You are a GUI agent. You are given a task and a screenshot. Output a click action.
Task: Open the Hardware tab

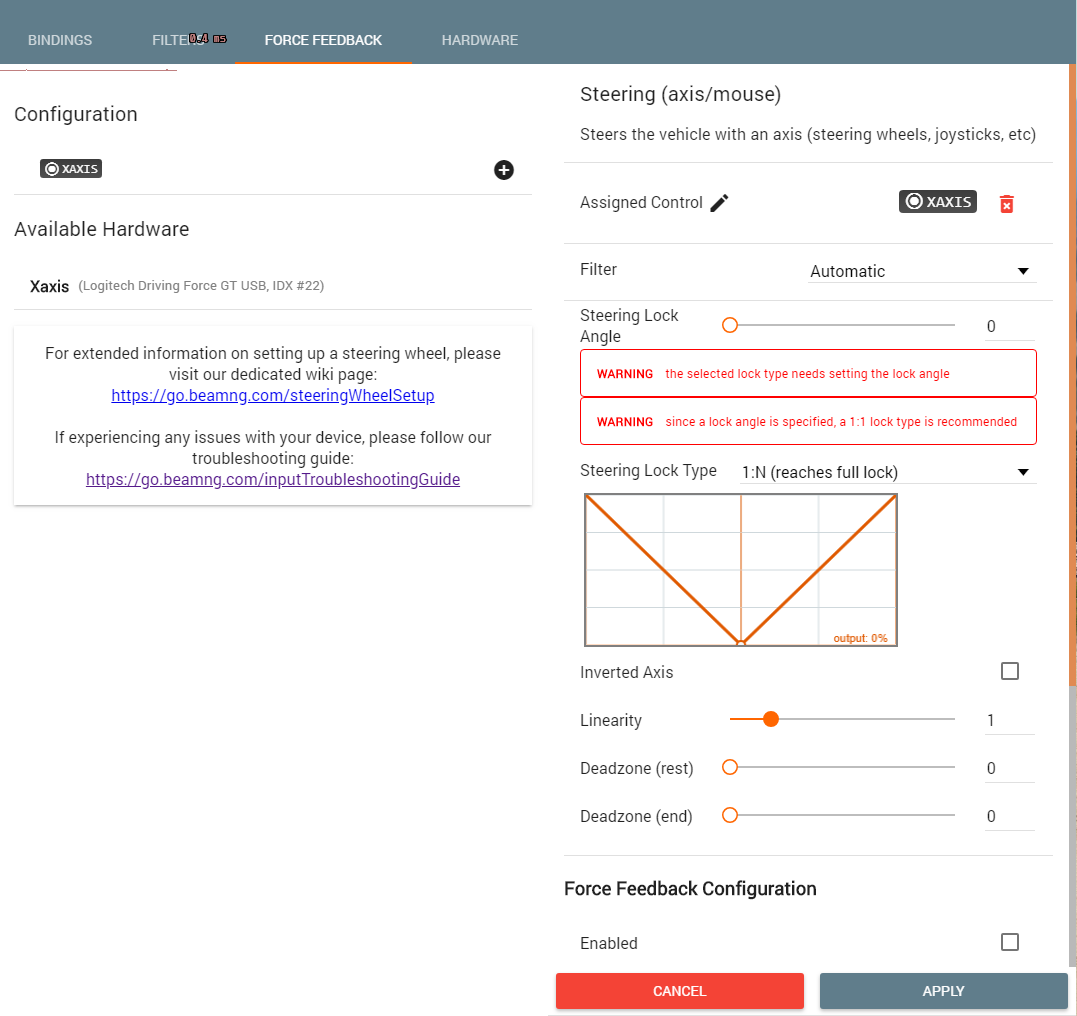[479, 40]
